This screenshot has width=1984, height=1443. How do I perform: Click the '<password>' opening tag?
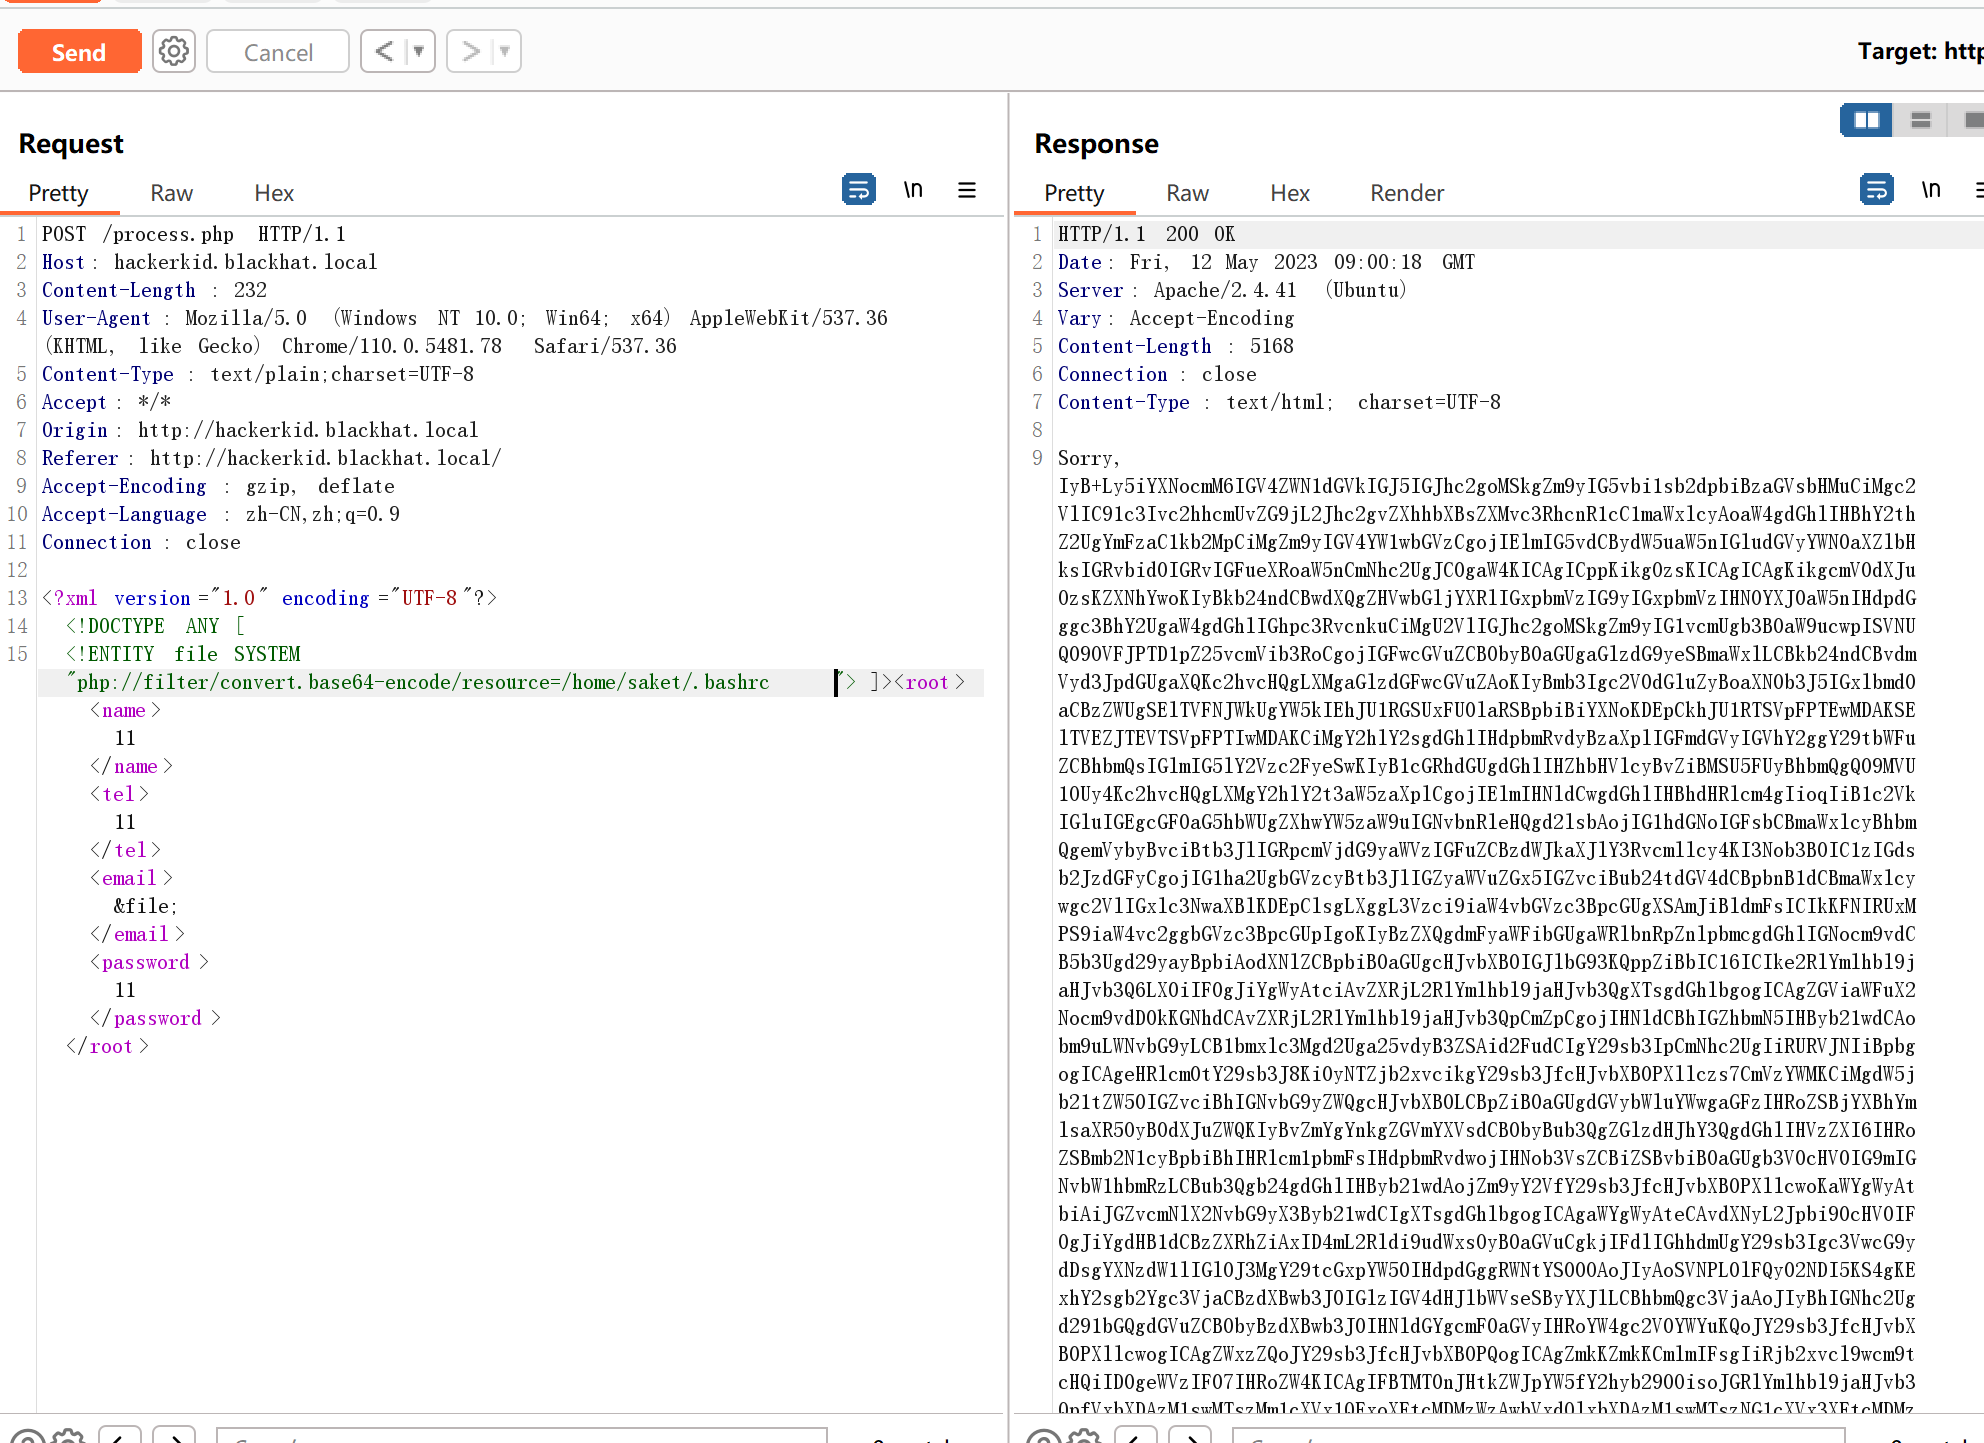[149, 962]
